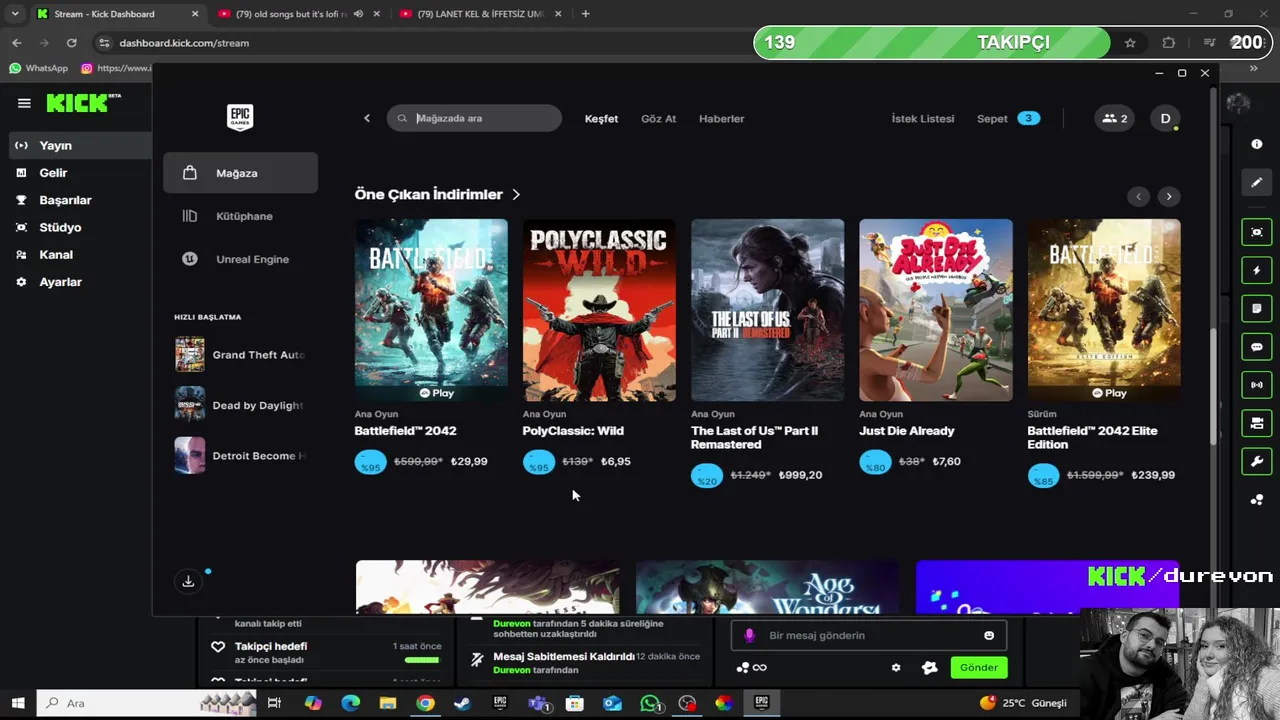Image resolution: width=1280 pixels, height=720 pixels.
Task: Switch to the Göz At tab
Action: tap(658, 118)
